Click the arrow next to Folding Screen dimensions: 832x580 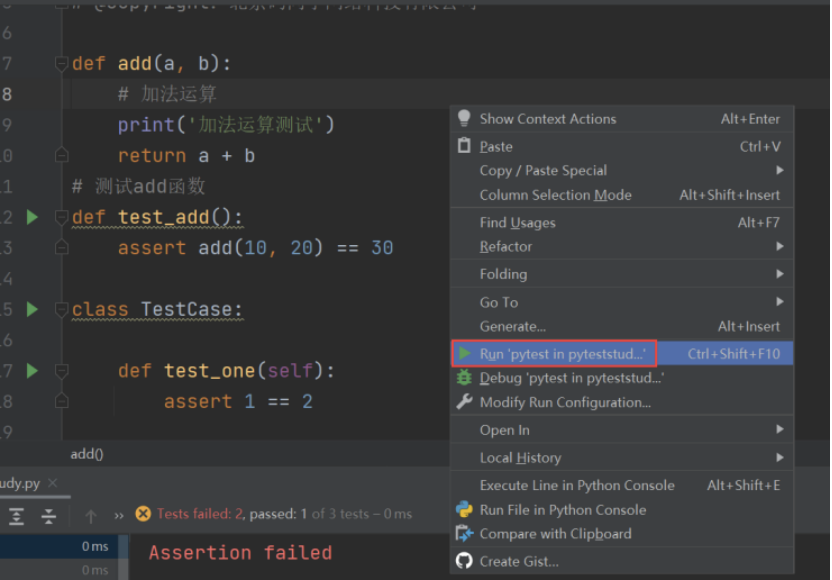[x=779, y=274]
